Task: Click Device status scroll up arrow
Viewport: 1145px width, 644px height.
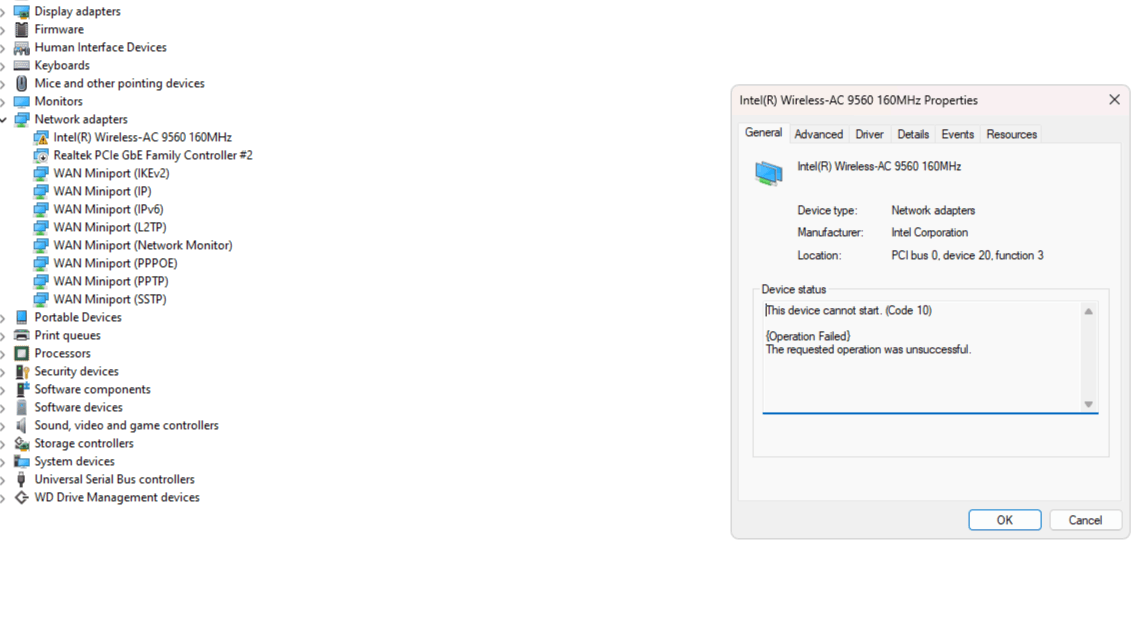Action: tap(1088, 312)
